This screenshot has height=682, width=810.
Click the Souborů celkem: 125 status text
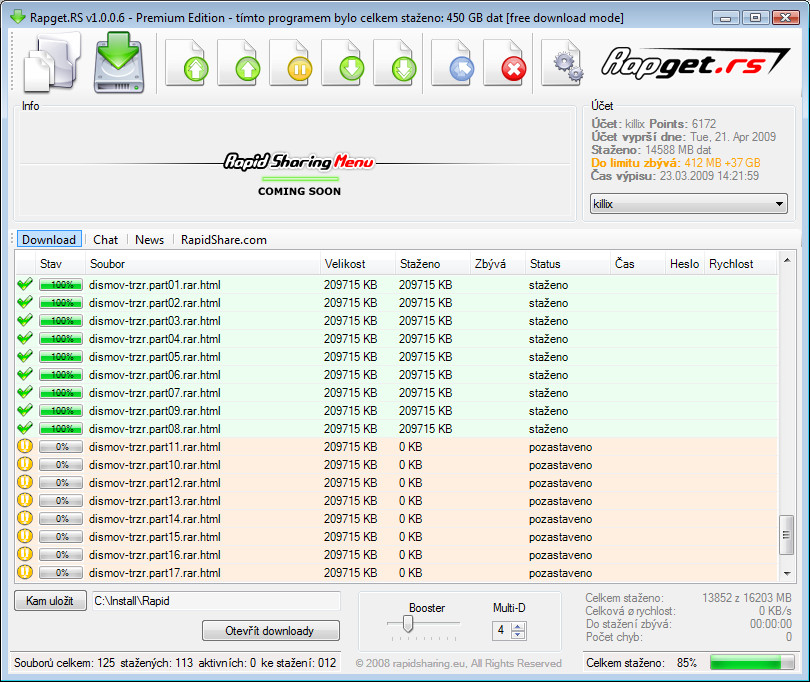[65, 662]
